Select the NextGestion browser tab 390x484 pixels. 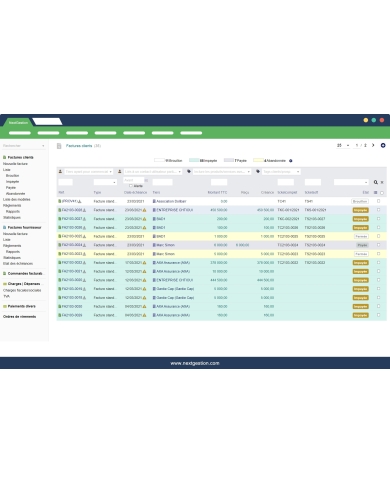tap(18, 122)
